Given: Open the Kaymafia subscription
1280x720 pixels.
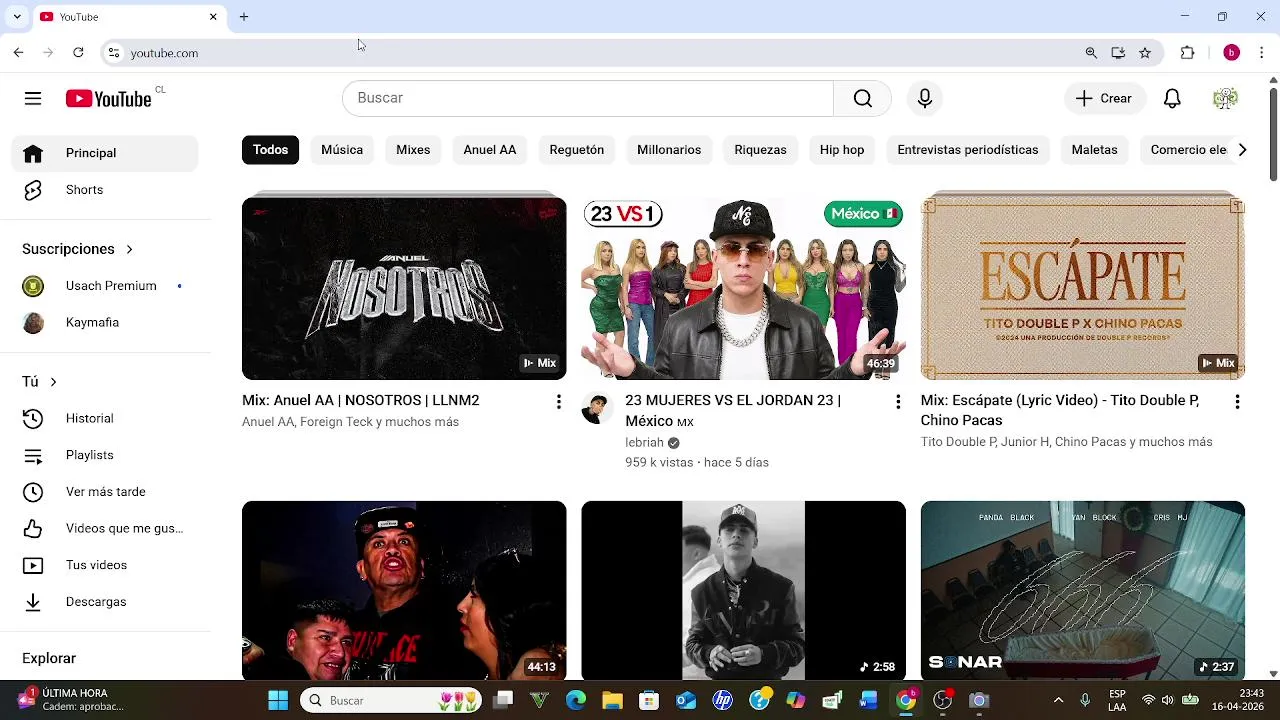Looking at the screenshot, I should [x=105, y=323].
